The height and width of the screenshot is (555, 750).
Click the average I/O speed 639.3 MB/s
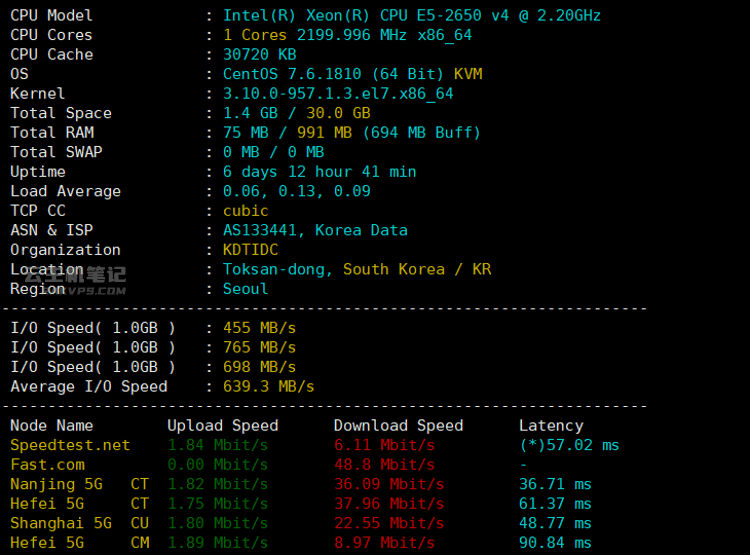coord(269,387)
